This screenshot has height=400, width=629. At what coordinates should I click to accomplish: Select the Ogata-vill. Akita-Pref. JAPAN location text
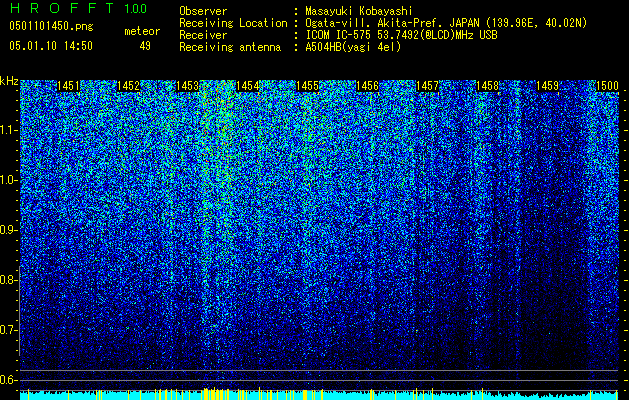coord(446,23)
